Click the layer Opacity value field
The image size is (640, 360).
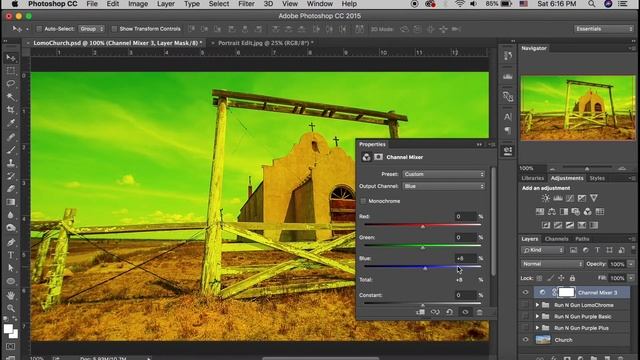[617, 264]
